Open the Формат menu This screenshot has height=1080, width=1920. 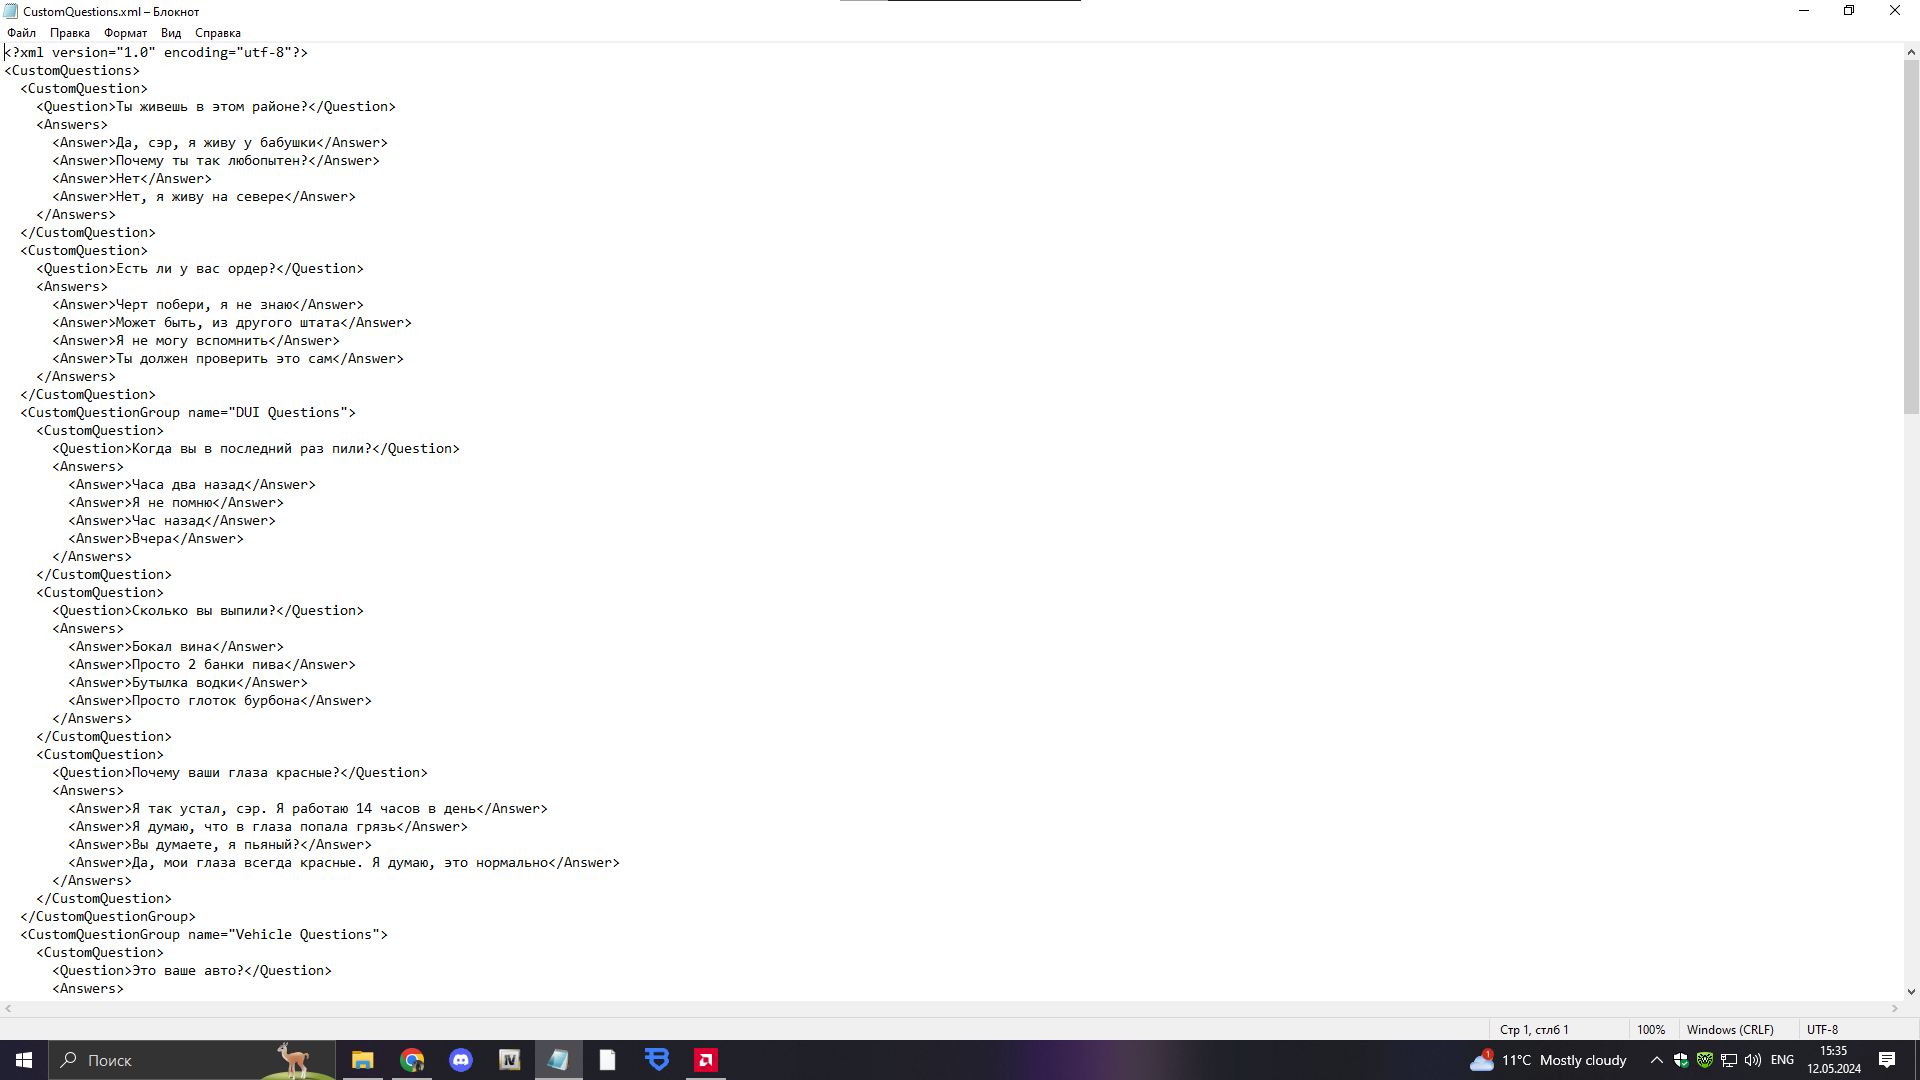click(x=125, y=33)
